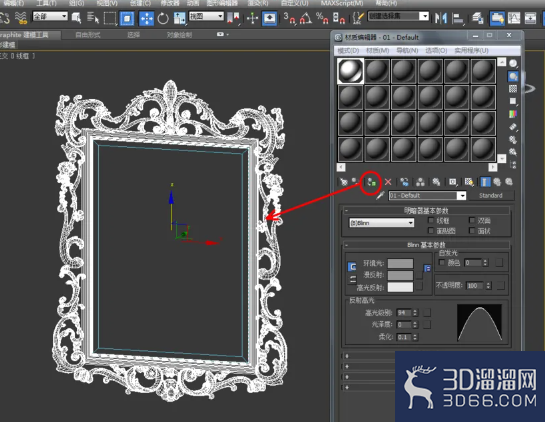Reset material with the red X icon

[x=388, y=182]
